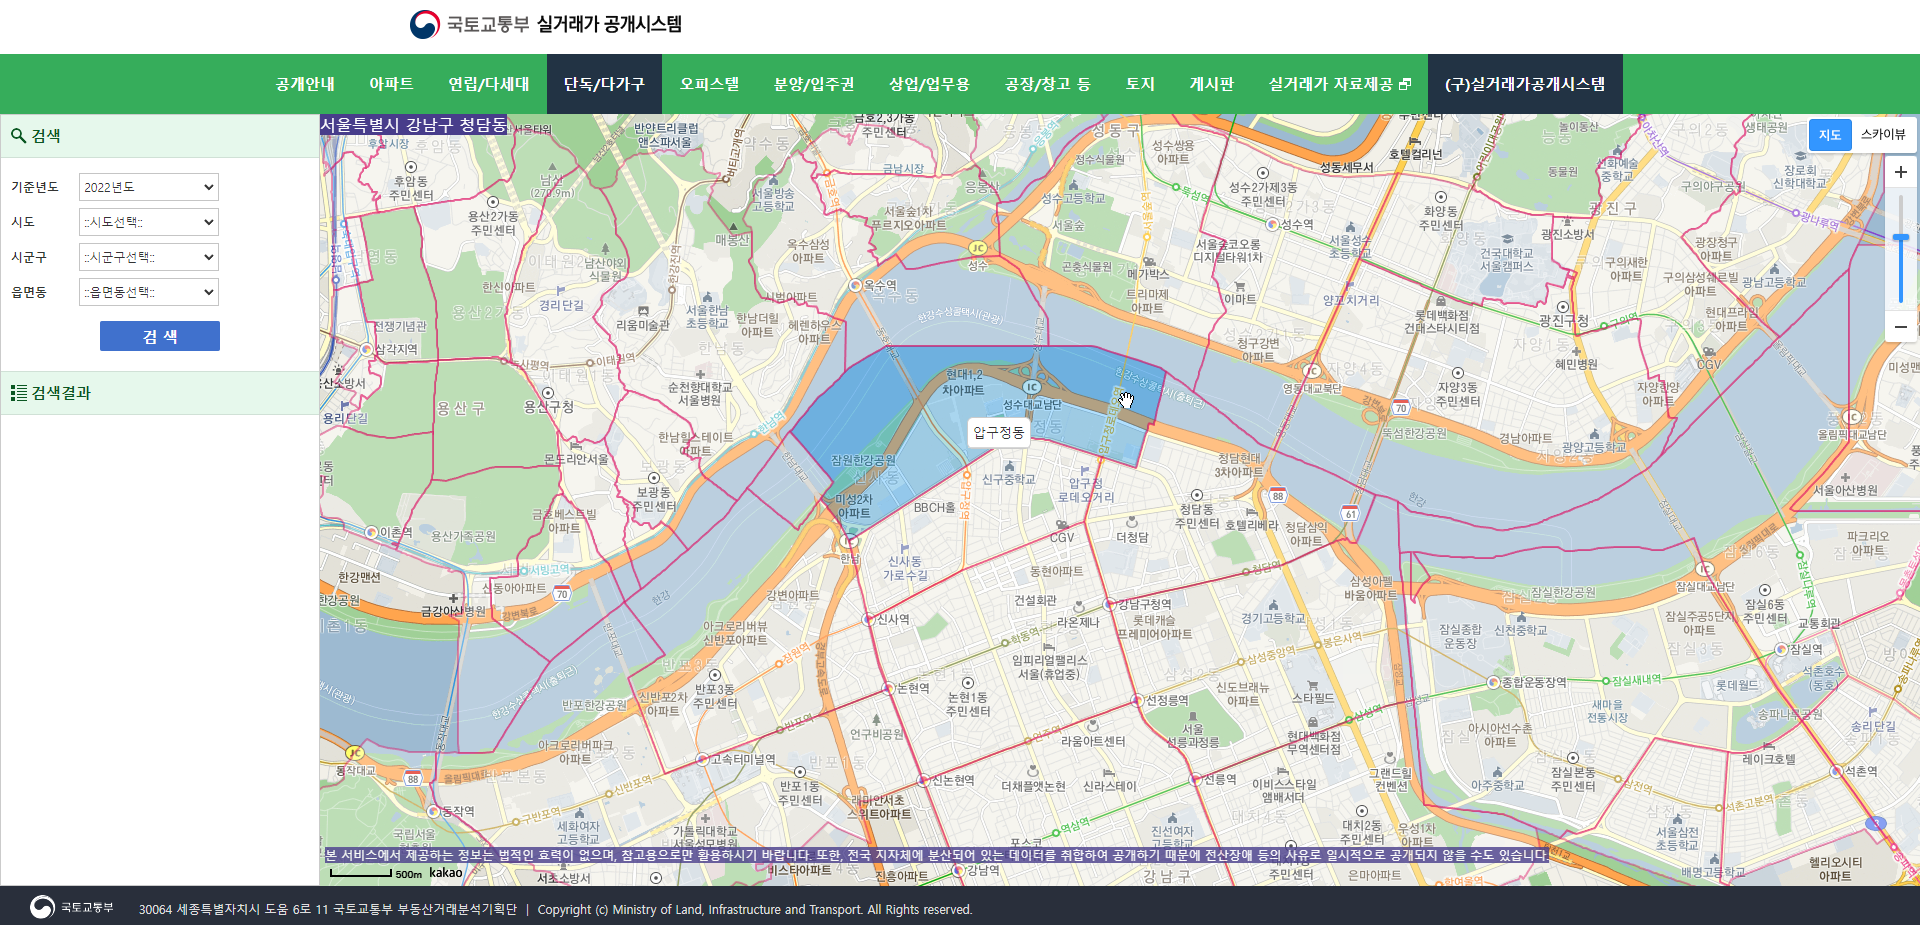This screenshot has width=1920, height=925.
Task: Expand the 기준년도 2022년도 dropdown
Action: click(x=149, y=187)
